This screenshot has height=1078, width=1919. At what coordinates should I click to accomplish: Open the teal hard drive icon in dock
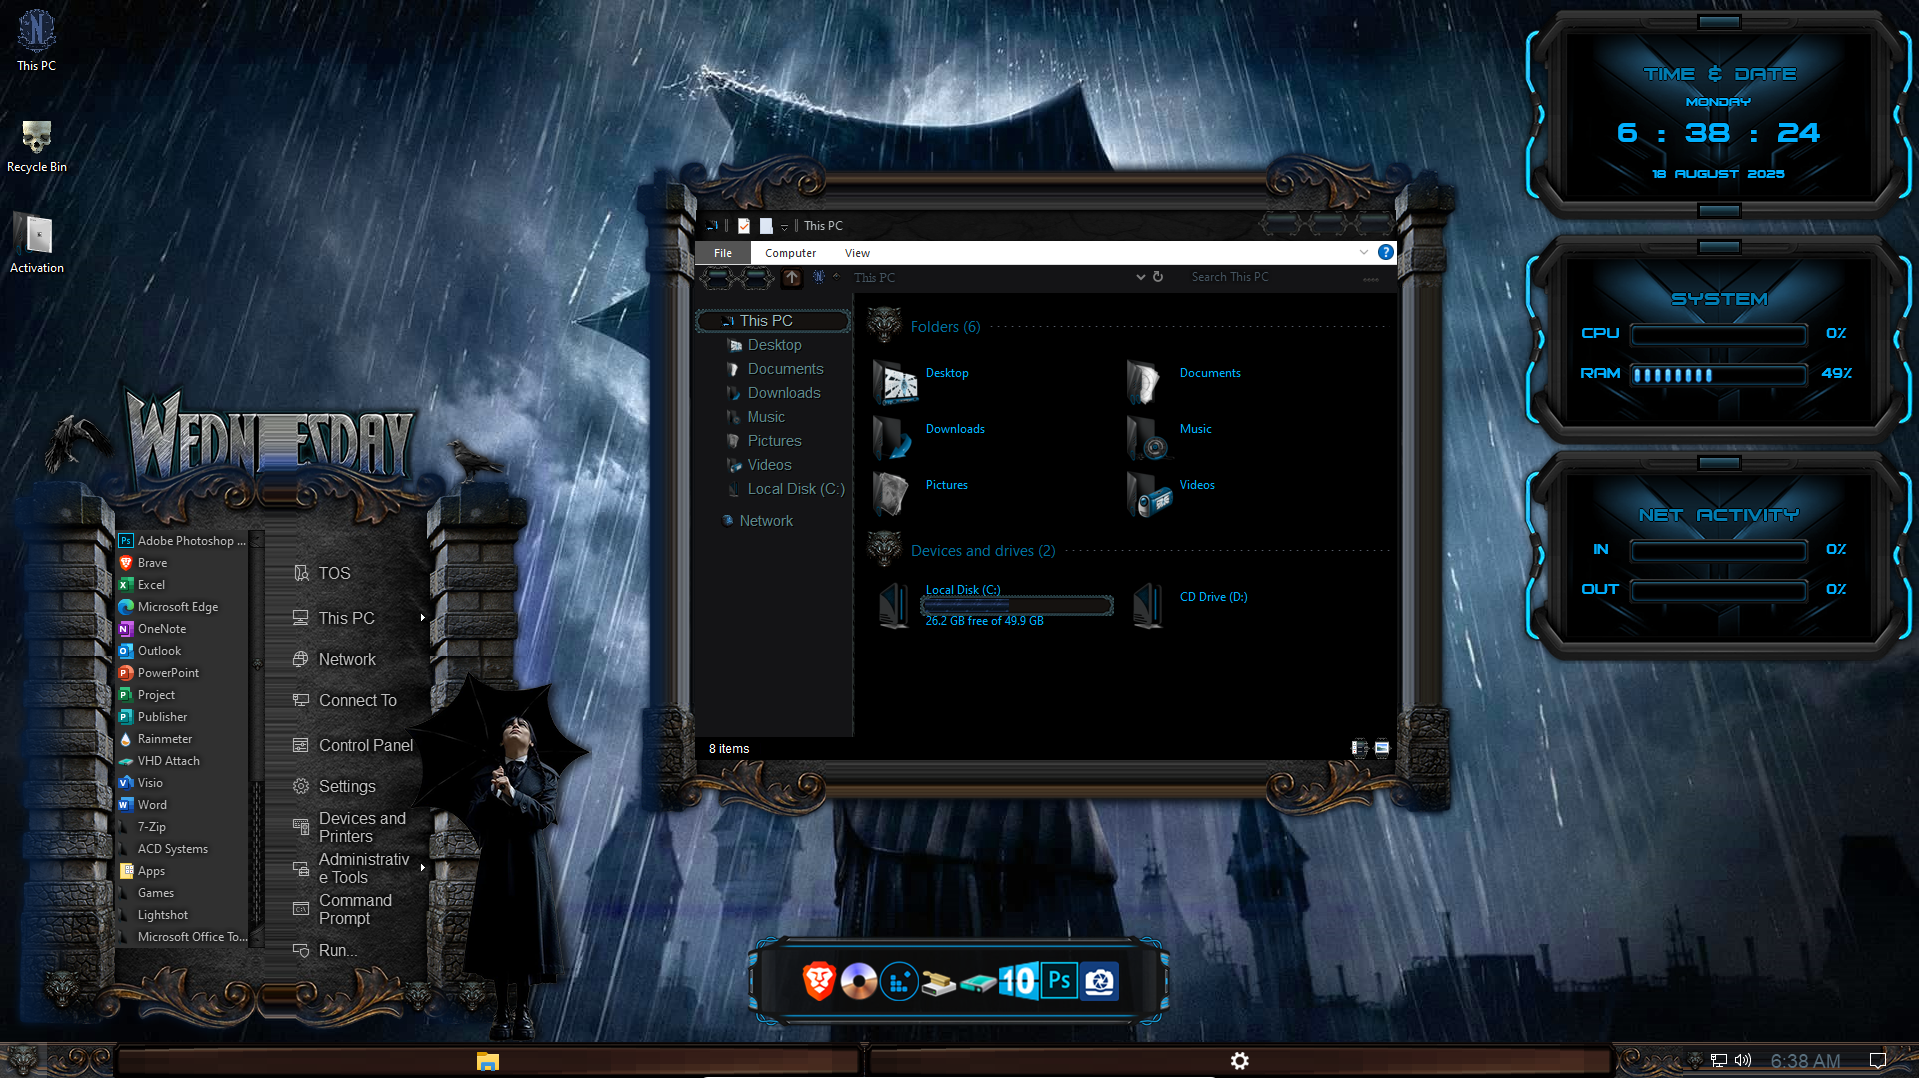click(x=978, y=984)
